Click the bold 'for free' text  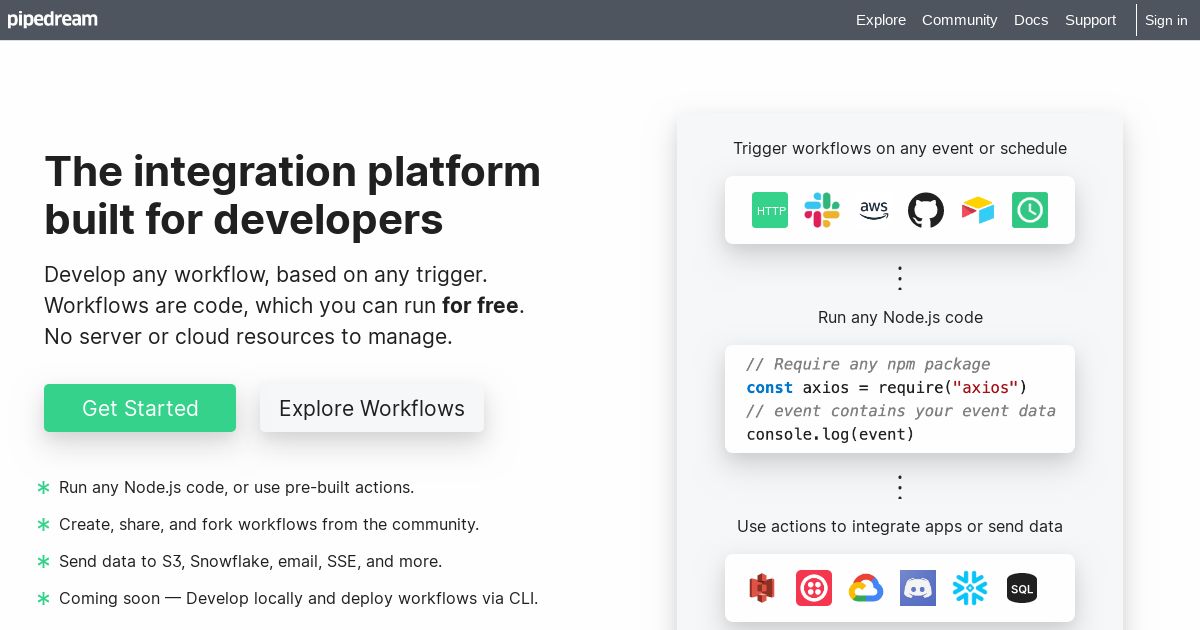click(480, 305)
